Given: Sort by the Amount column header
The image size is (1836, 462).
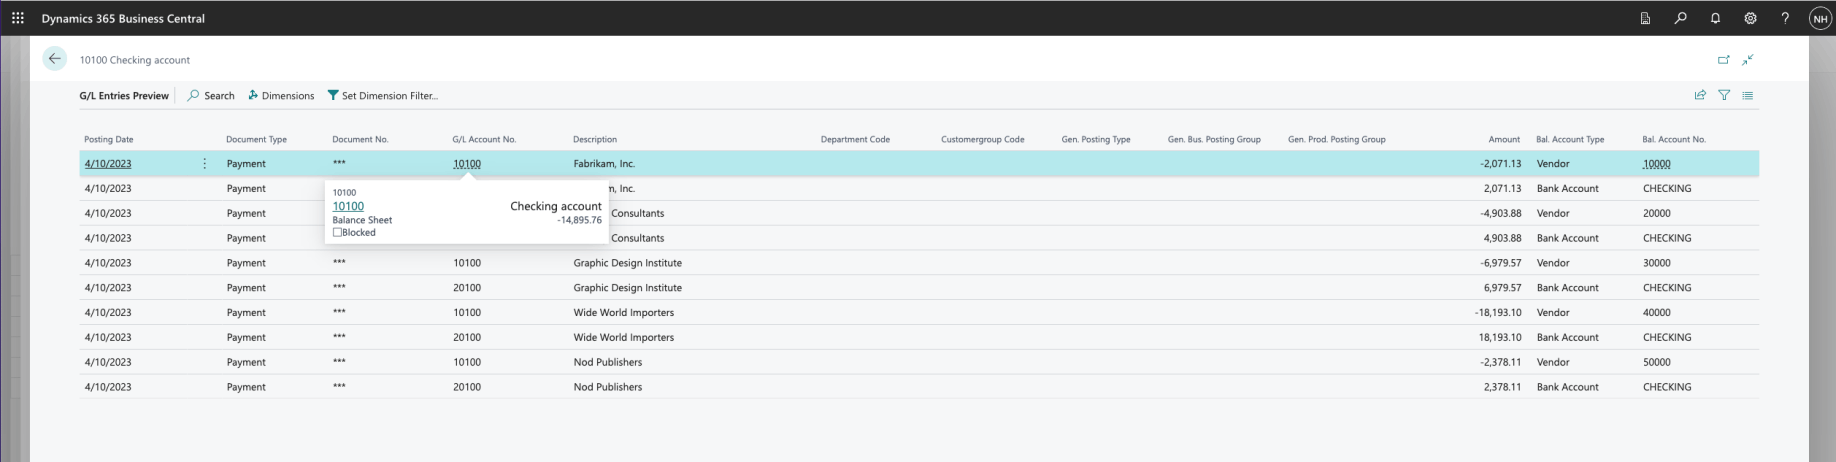Looking at the screenshot, I should pyautogui.click(x=1503, y=139).
